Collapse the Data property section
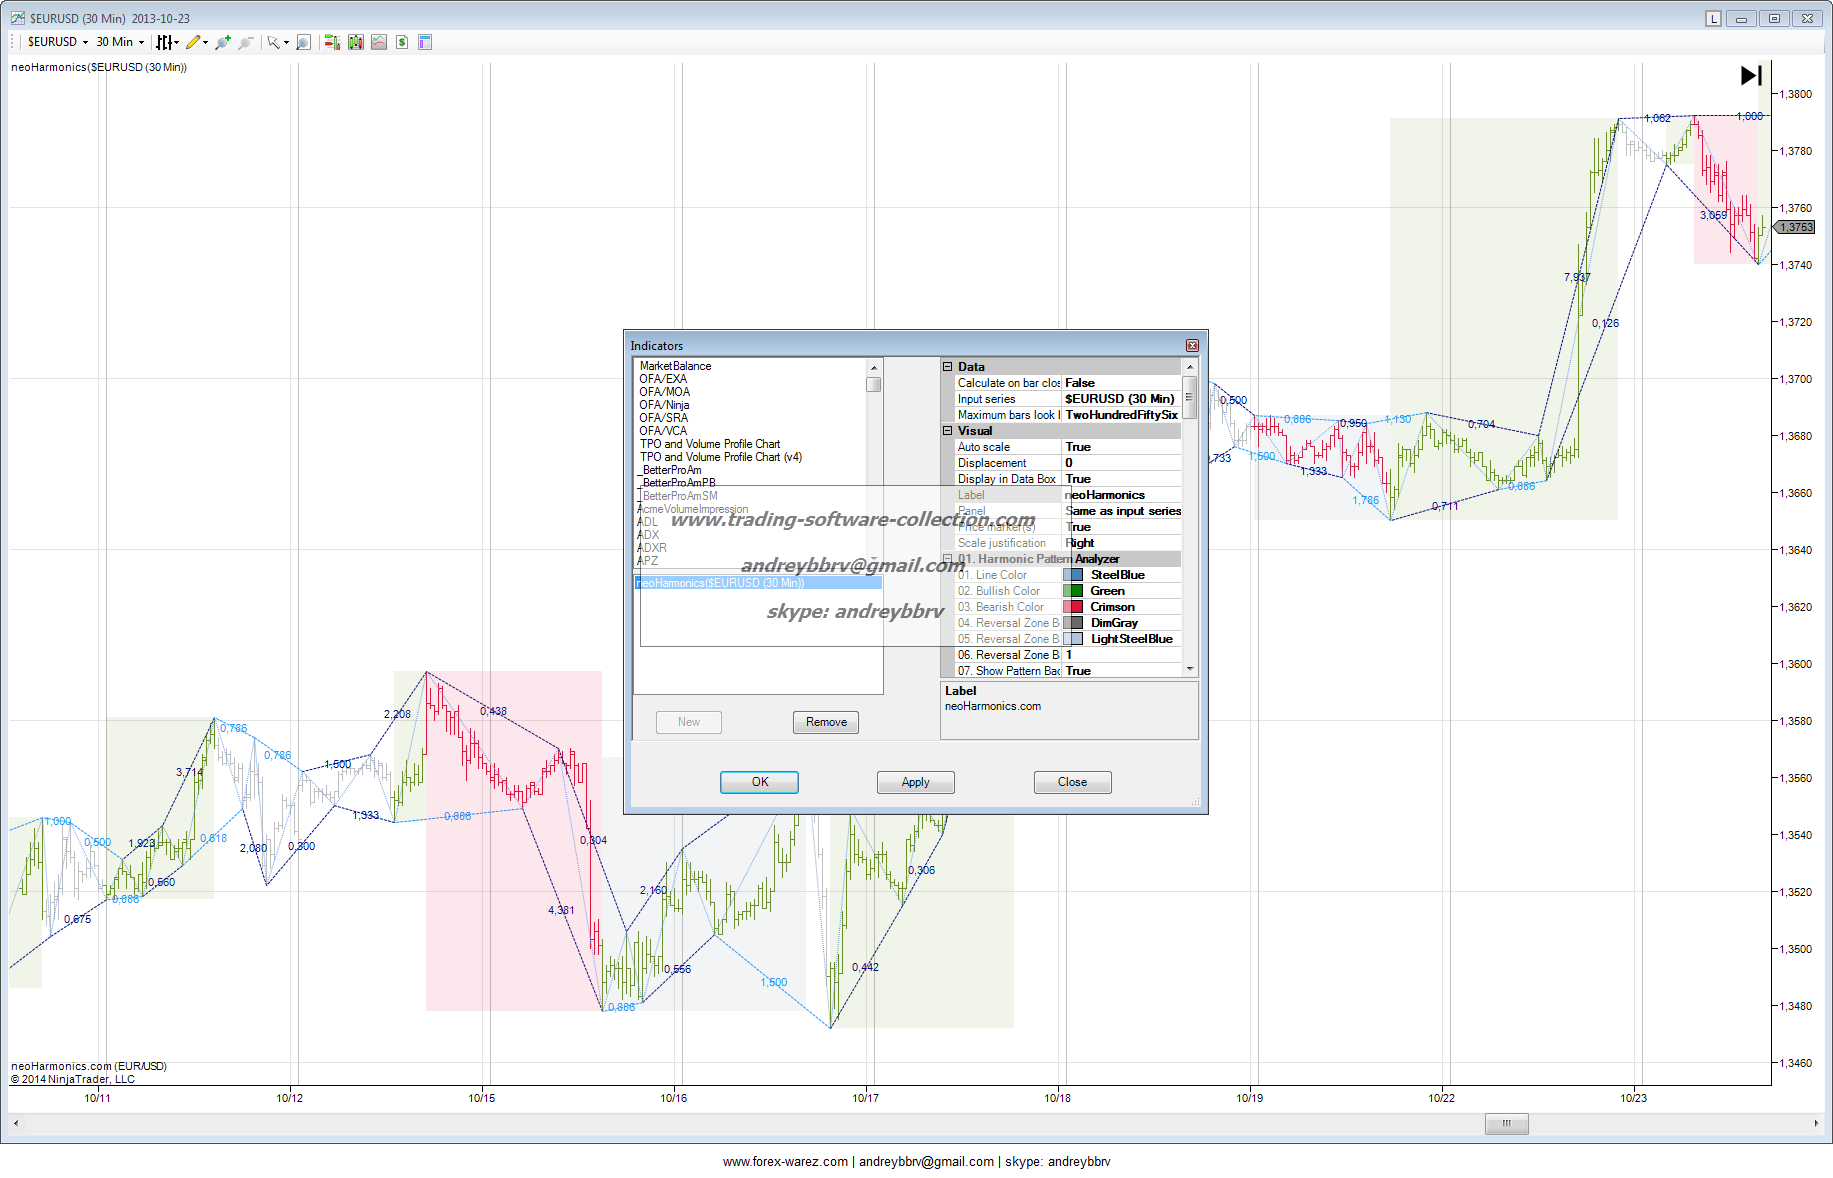The image size is (1833, 1178). (x=948, y=367)
